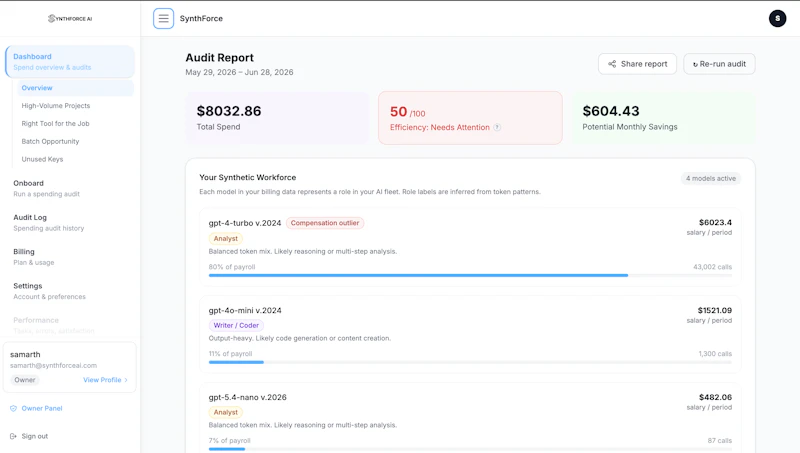
Task: Click the Sign out door icon
Action: click(x=13, y=436)
